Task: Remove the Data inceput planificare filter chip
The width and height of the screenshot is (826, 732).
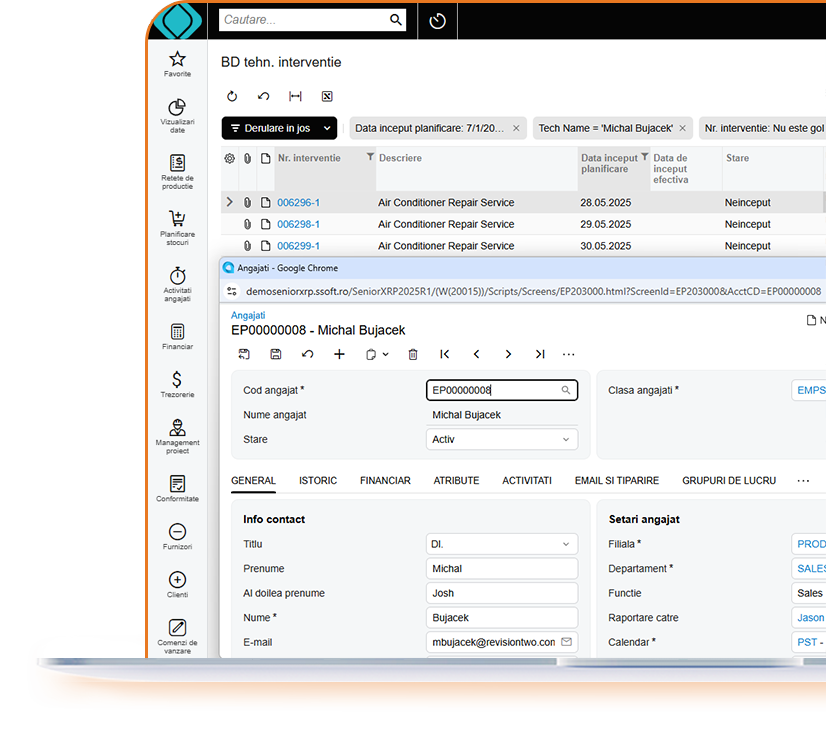Action: pyautogui.click(x=516, y=128)
